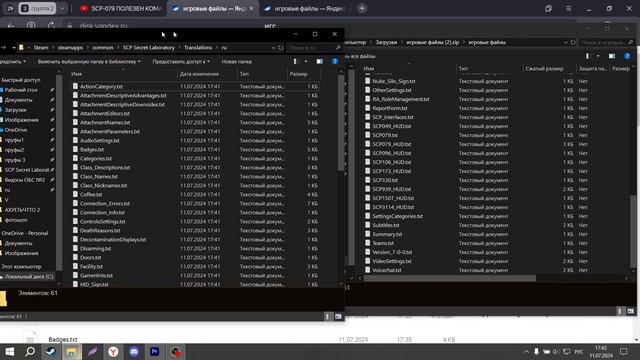640x360 pixels.
Task: Click the help icon in front Explorer window
Action: coord(335,61)
